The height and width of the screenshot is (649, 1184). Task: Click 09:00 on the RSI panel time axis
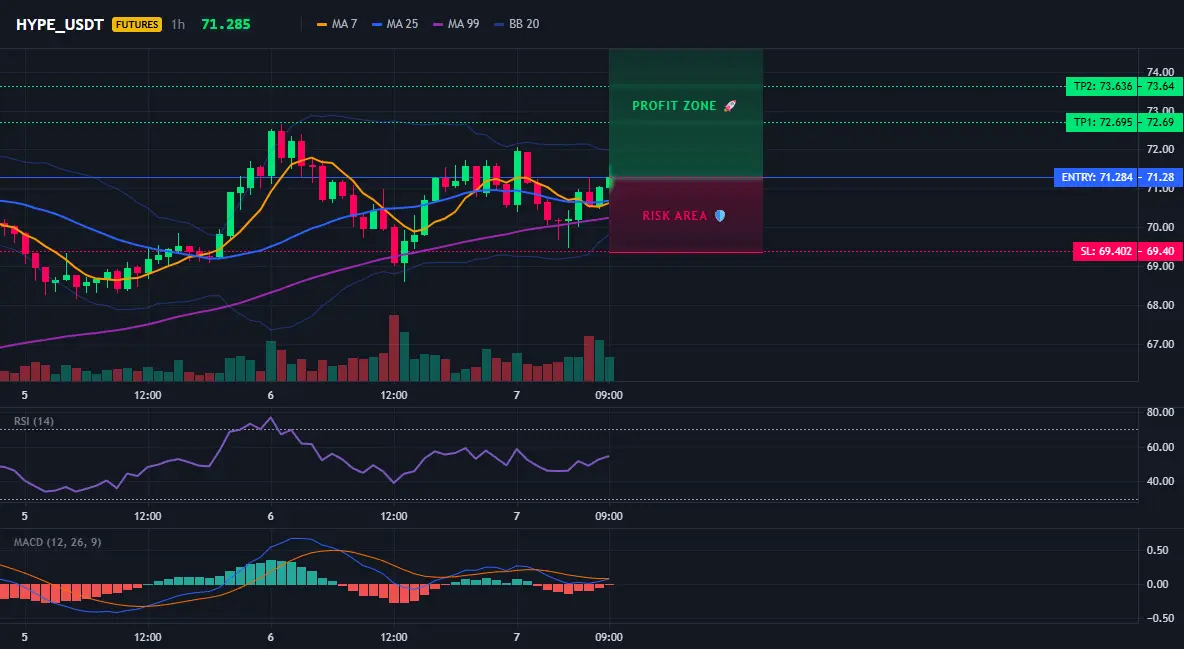pos(609,516)
